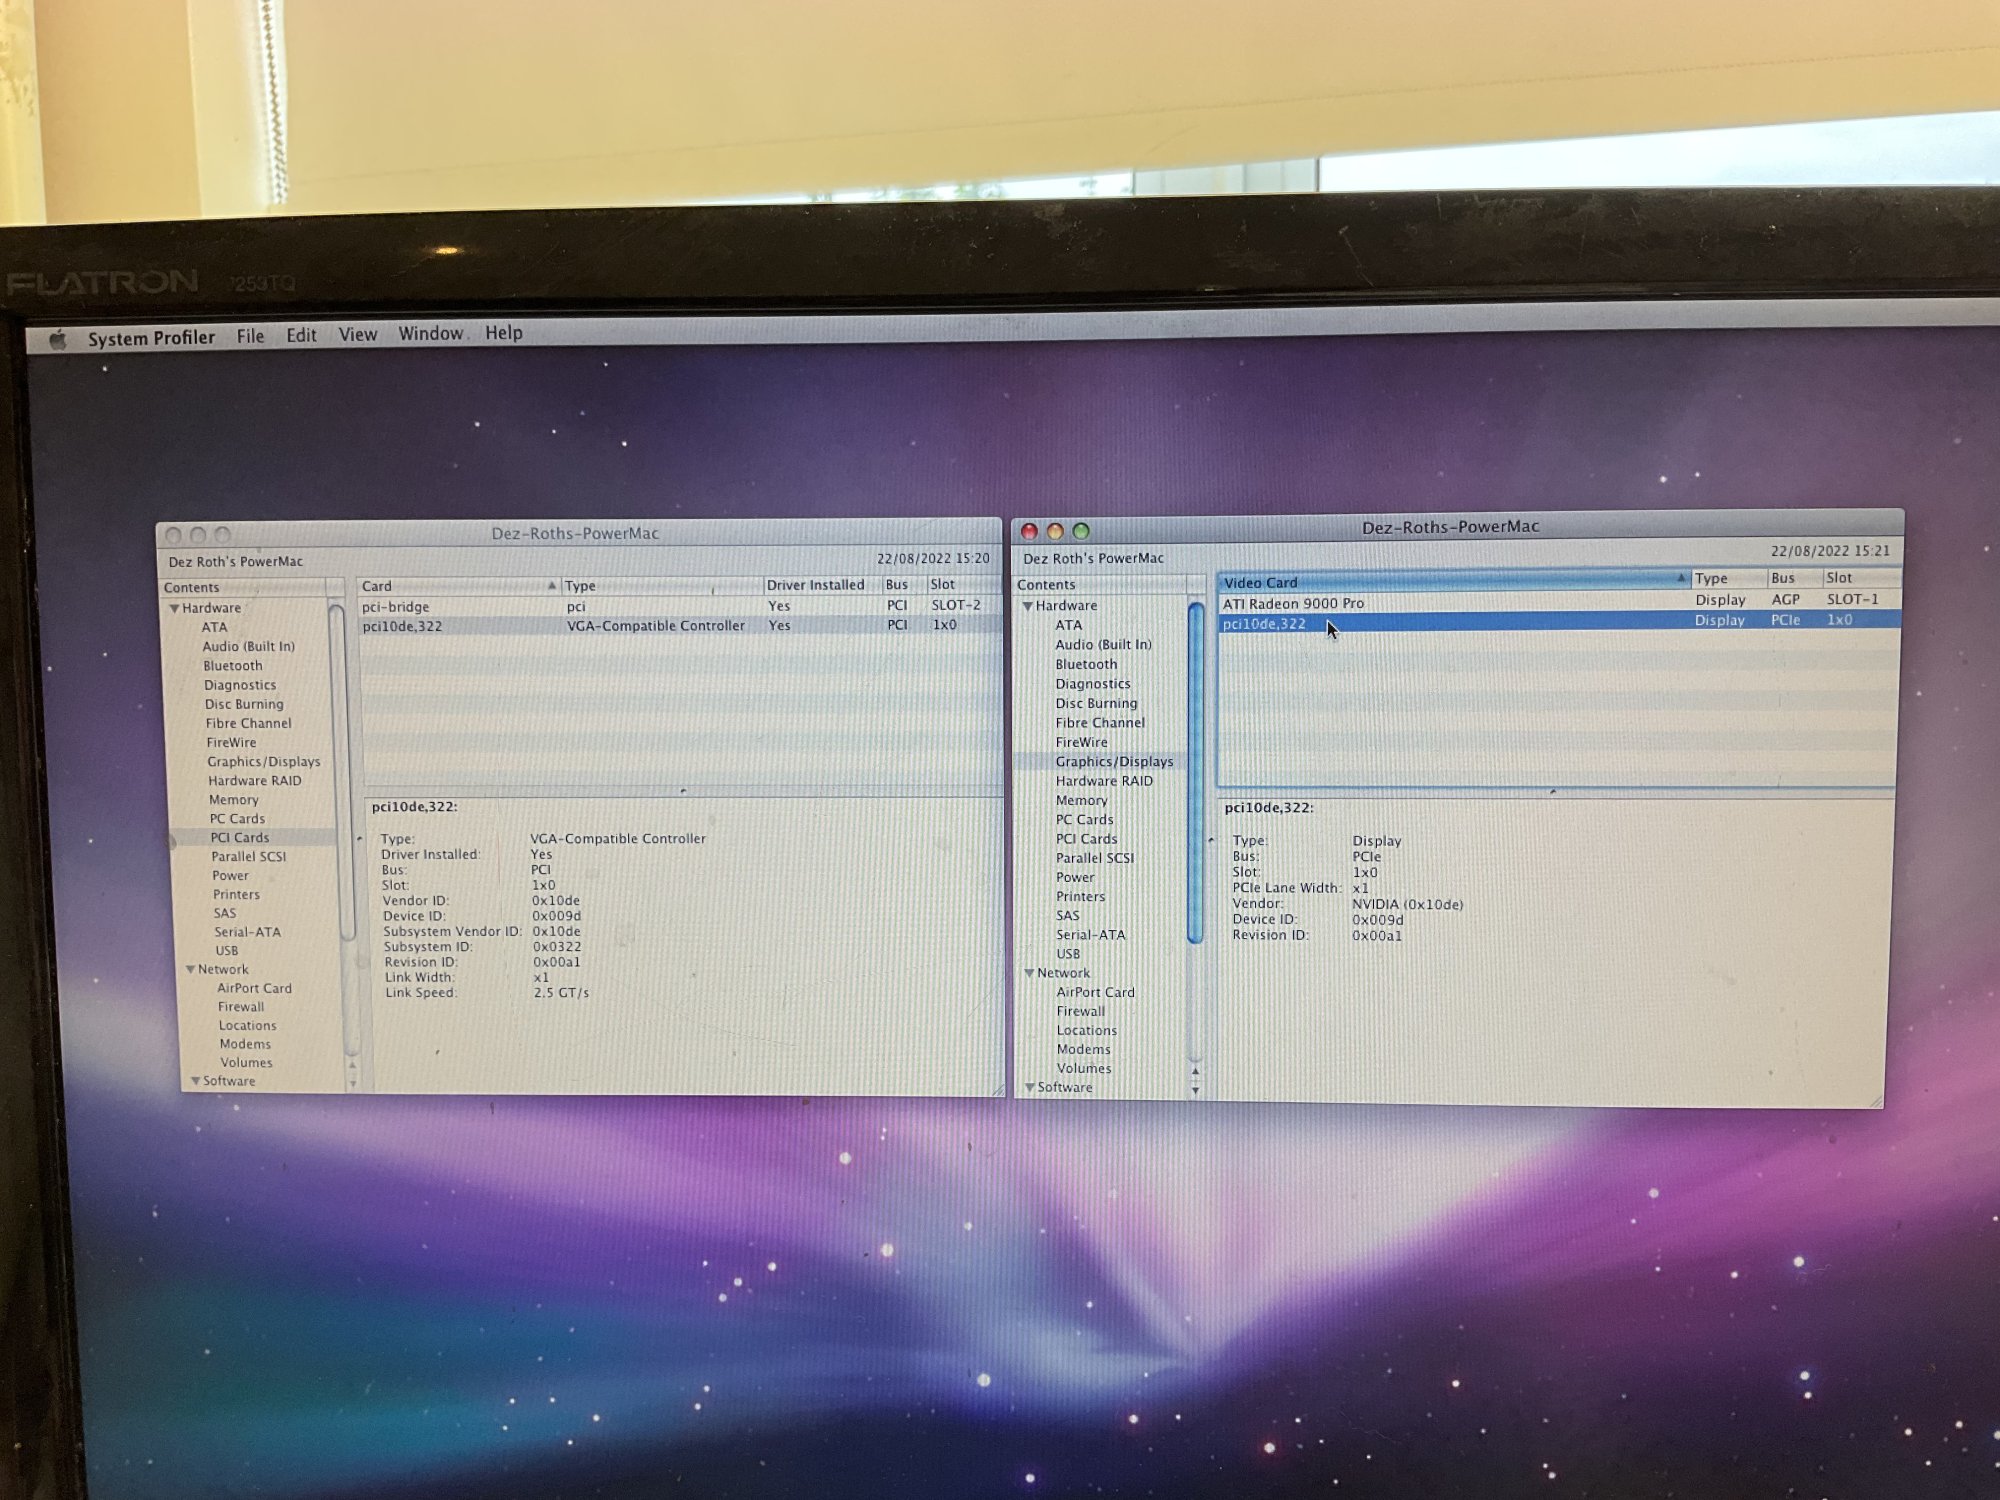2000x1500 pixels.
Task: Zoom the right Dez-Roths-PowerMac window
Action: tap(1081, 531)
